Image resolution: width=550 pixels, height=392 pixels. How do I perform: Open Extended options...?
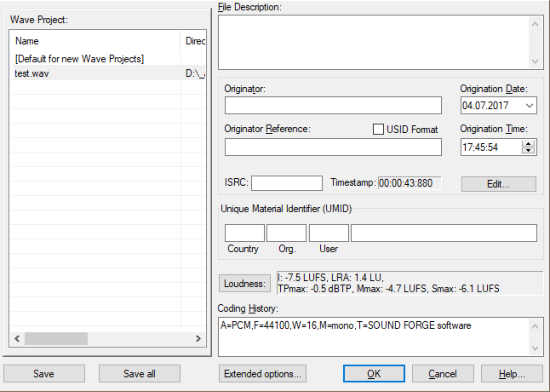tap(263, 374)
